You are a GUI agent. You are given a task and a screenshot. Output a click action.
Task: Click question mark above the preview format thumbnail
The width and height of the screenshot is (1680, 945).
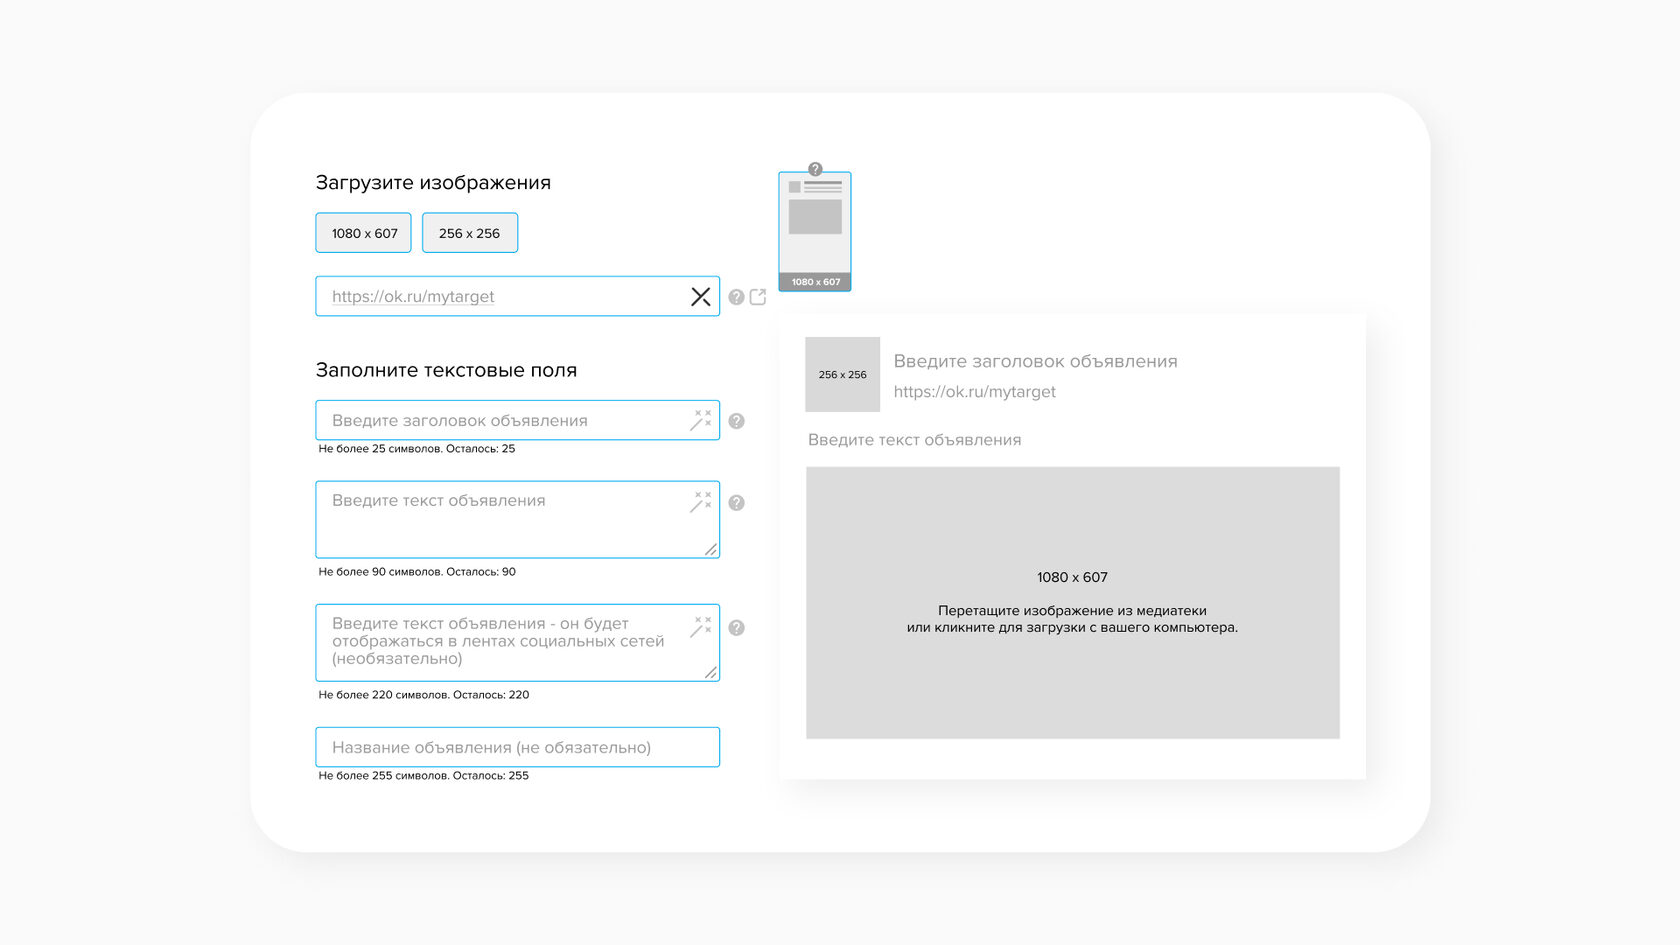click(815, 169)
